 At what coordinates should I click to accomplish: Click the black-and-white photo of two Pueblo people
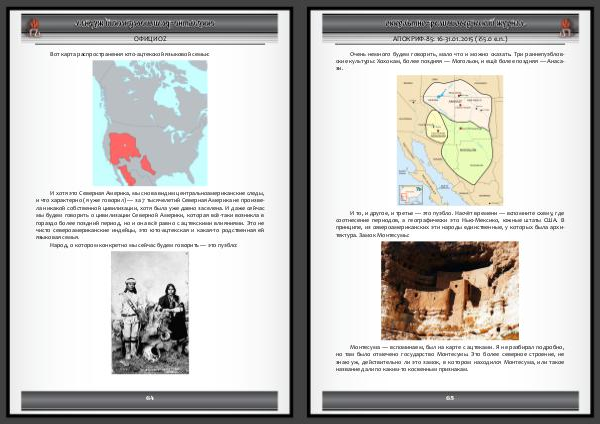click(150, 312)
